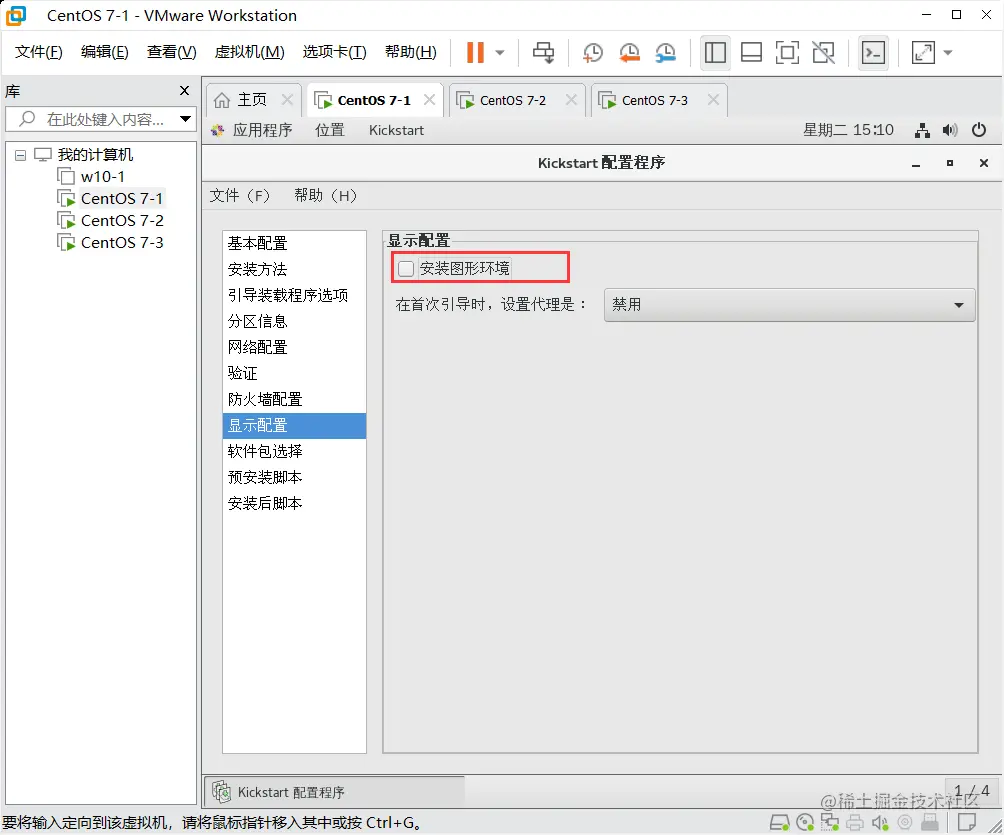Screen dimensions: 1004x835
Task: Take a snapshot of this virtual machine
Action: click(x=592, y=53)
